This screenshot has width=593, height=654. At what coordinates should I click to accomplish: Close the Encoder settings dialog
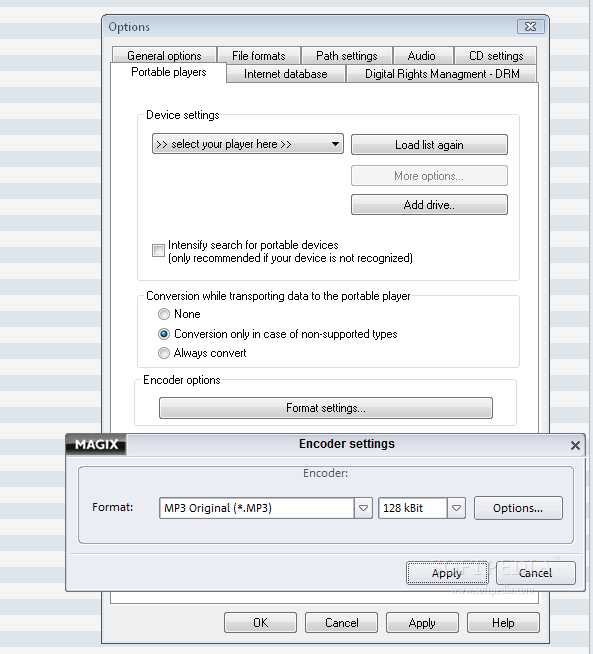(575, 445)
